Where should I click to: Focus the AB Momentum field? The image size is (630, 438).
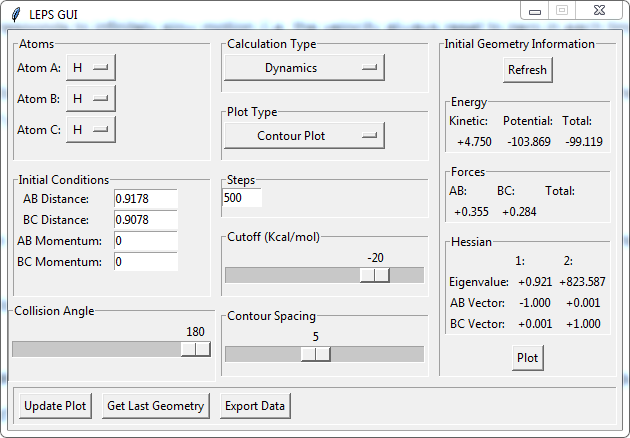[x=145, y=241]
